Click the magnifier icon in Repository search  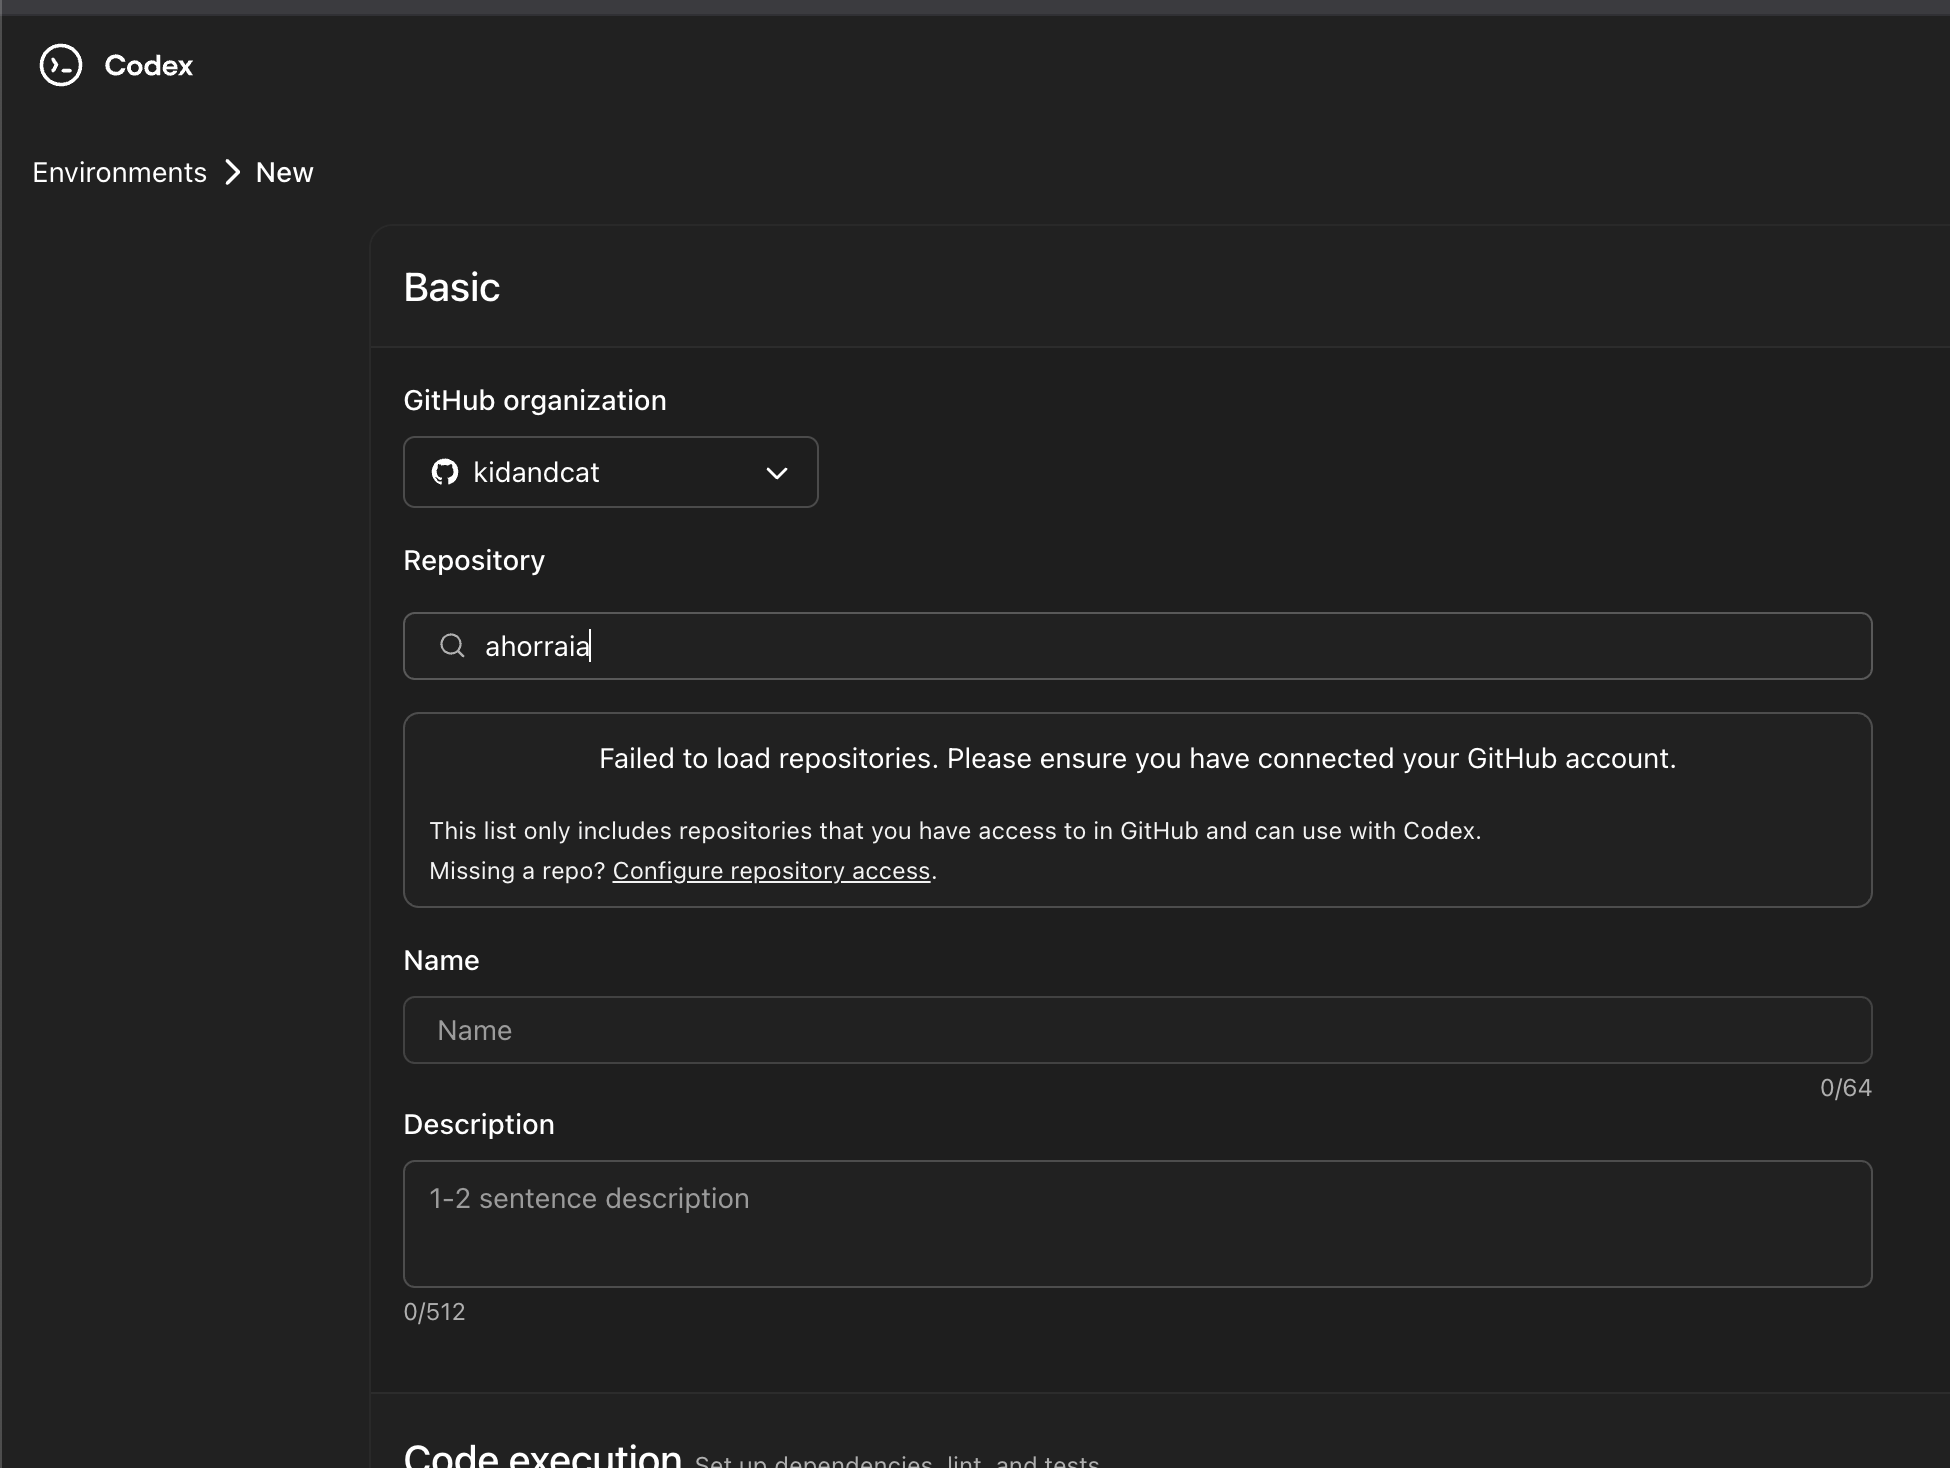coord(452,646)
